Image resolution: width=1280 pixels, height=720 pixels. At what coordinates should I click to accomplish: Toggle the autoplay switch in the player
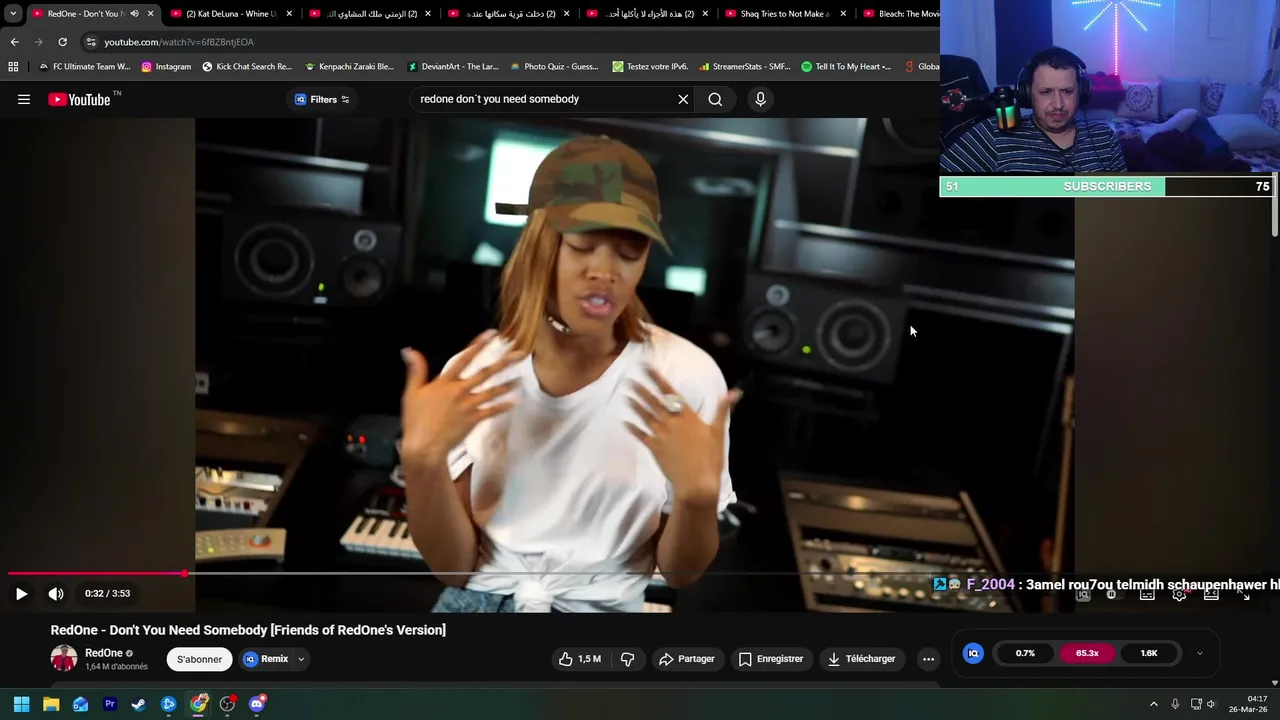pyautogui.click(x=1113, y=594)
